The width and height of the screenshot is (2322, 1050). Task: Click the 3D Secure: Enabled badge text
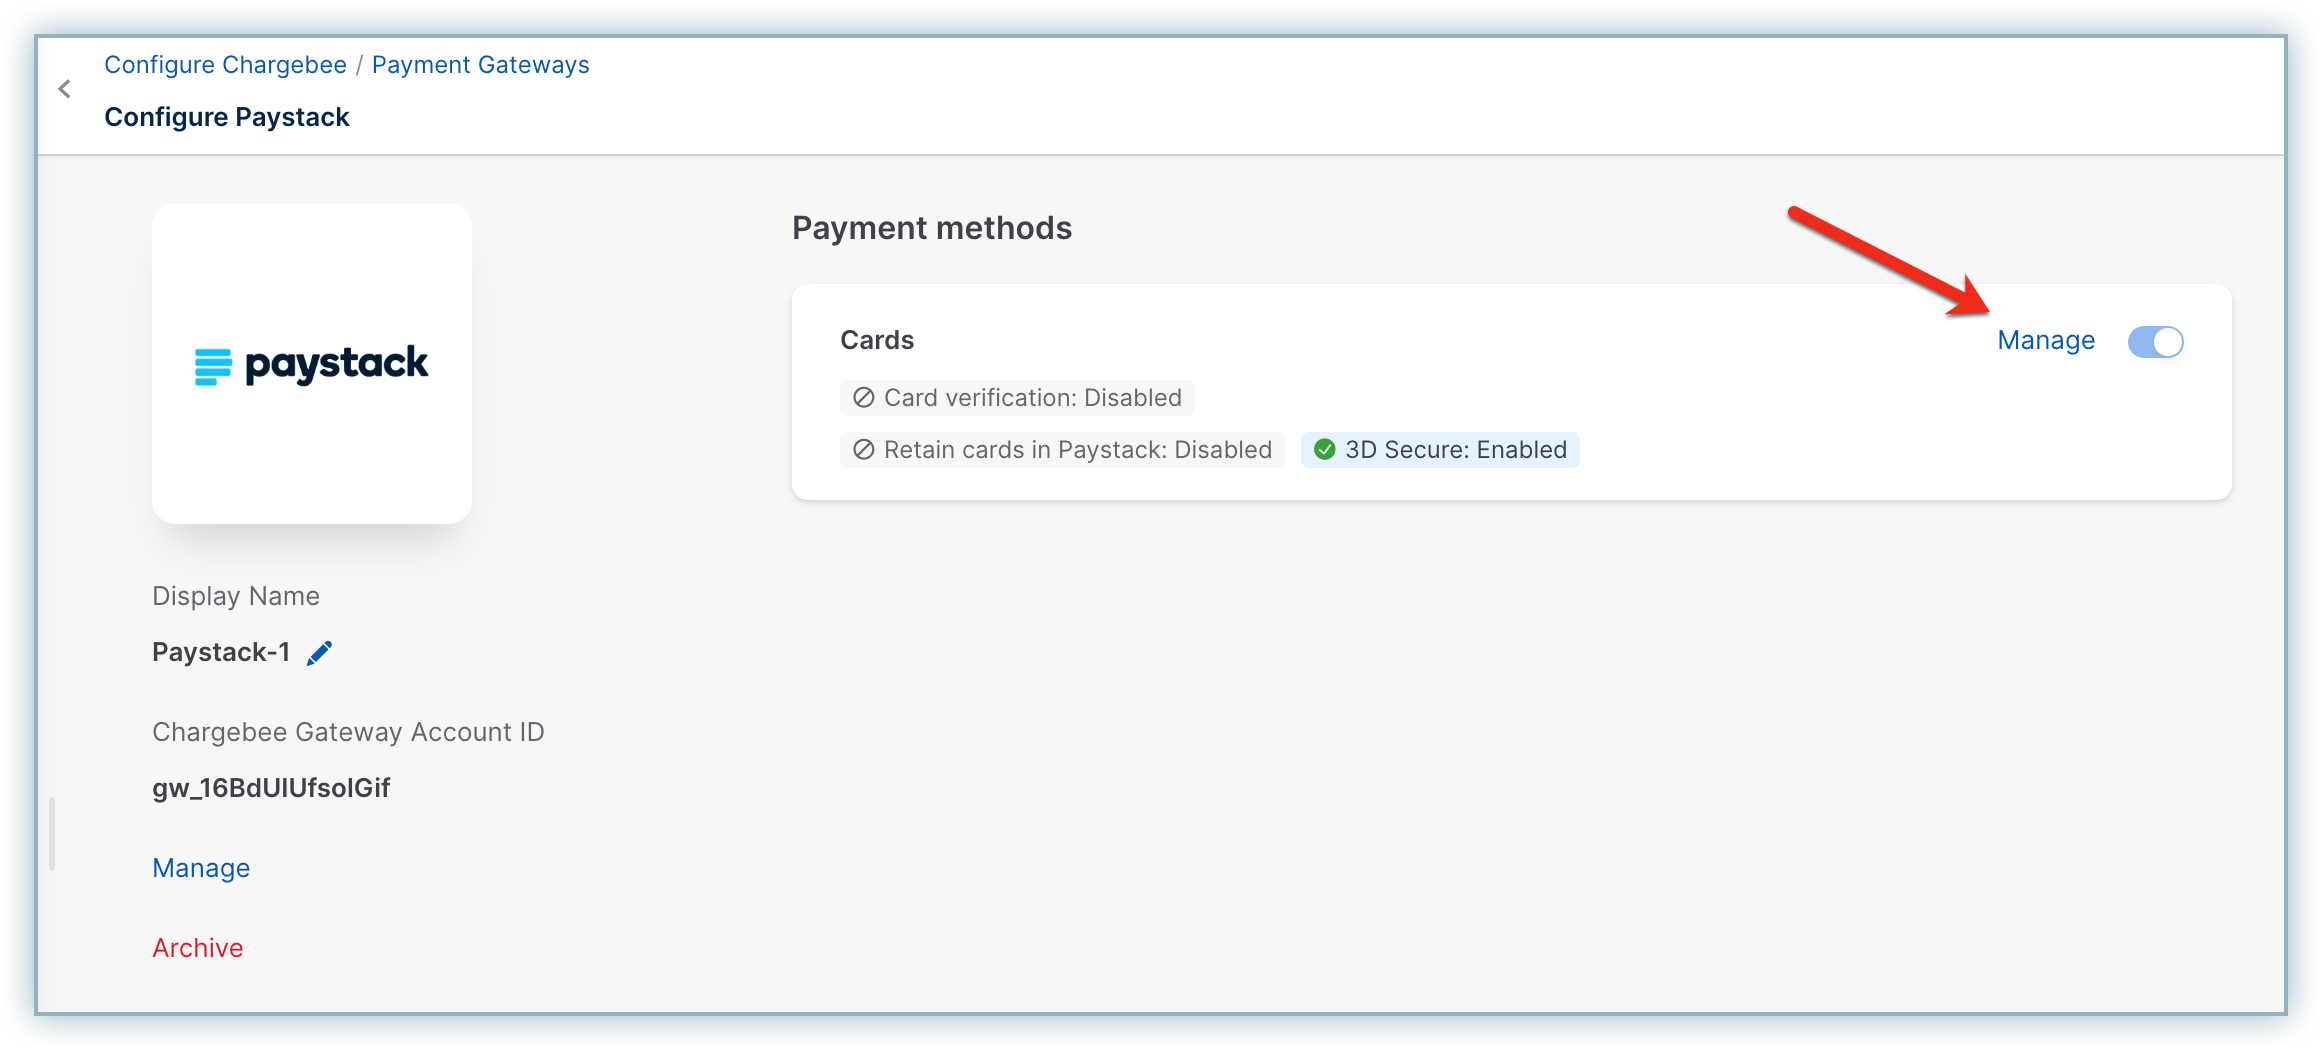pos(1455,450)
